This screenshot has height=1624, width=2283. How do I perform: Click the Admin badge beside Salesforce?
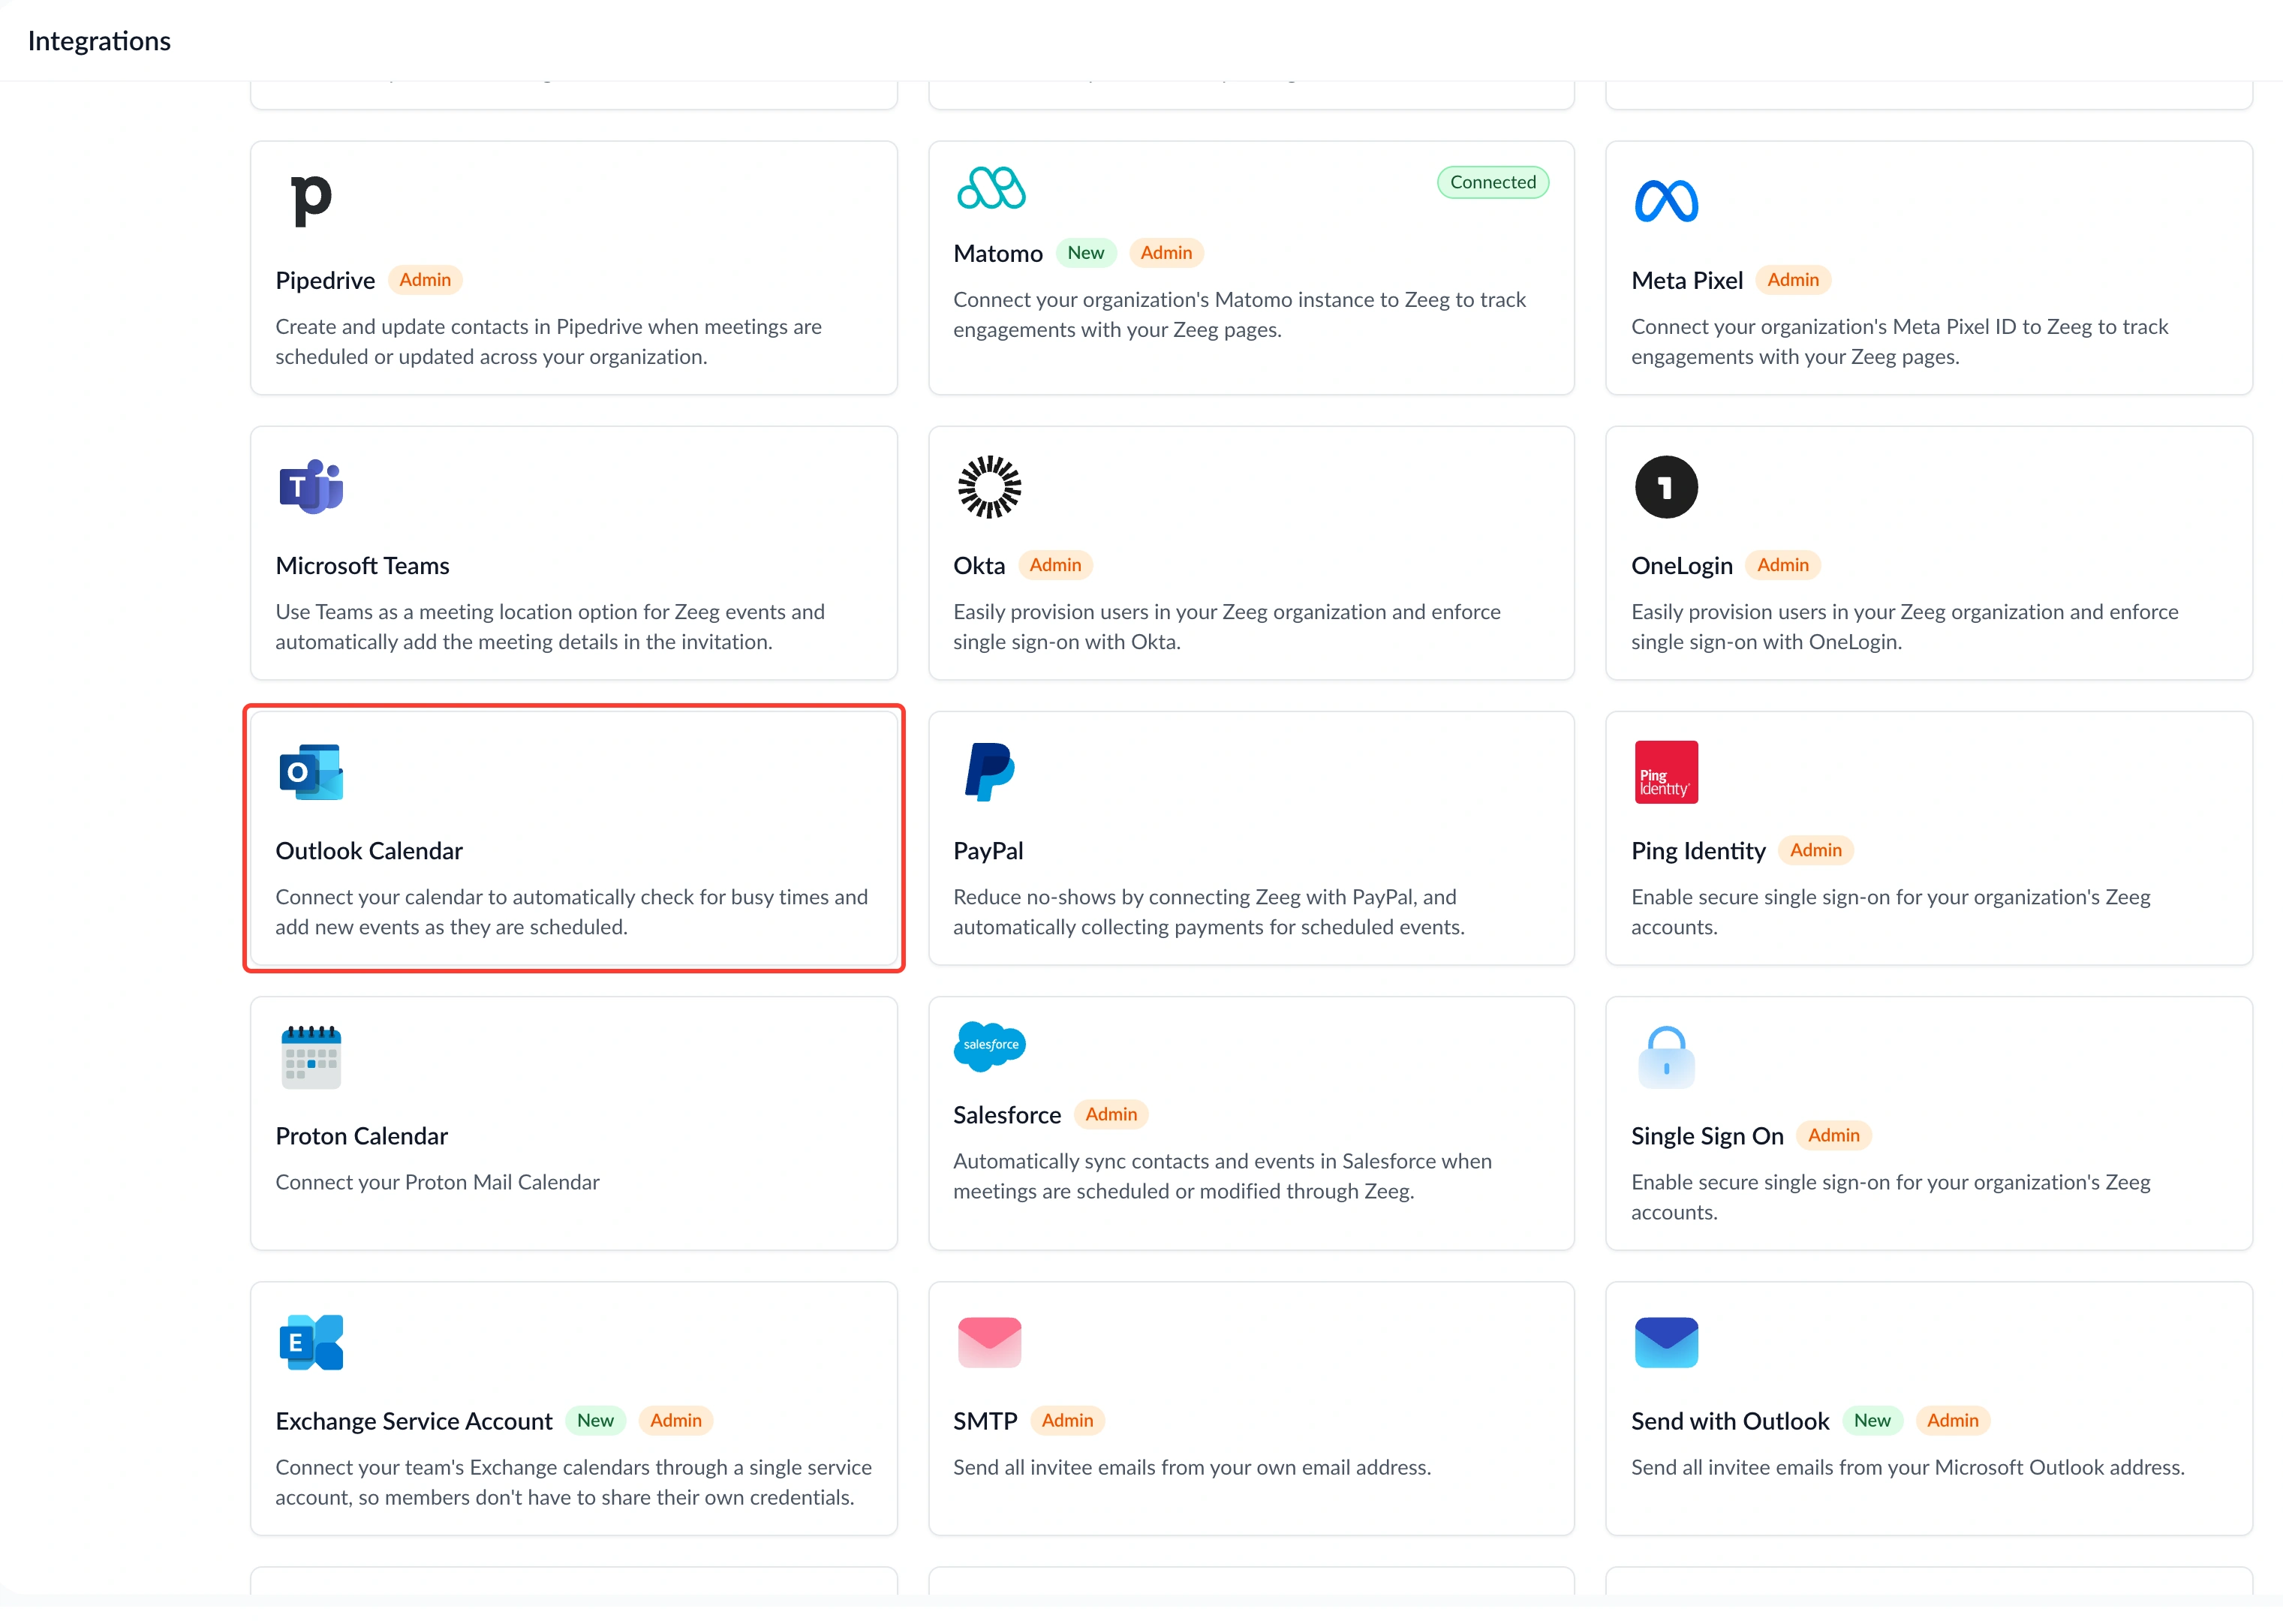pos(1111,1114)
